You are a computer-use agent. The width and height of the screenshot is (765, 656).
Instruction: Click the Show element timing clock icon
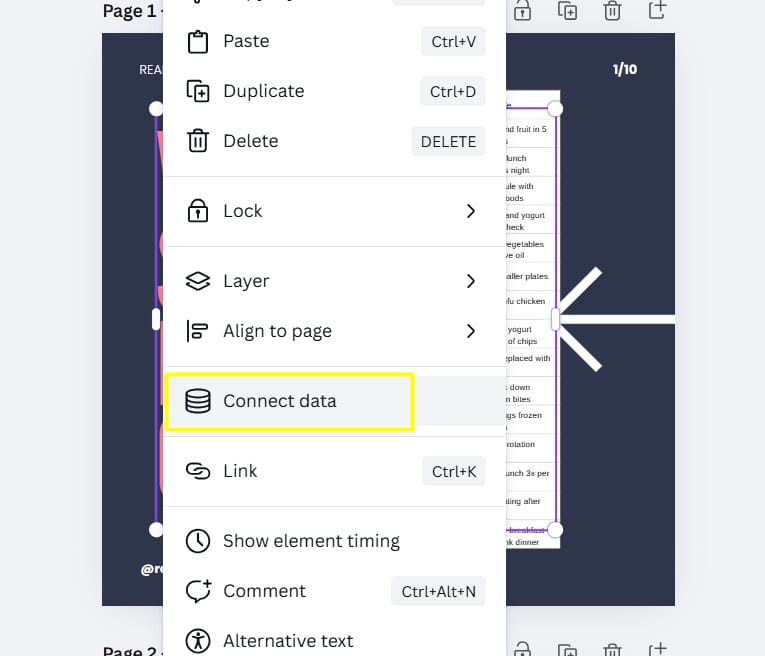[198, 541]
